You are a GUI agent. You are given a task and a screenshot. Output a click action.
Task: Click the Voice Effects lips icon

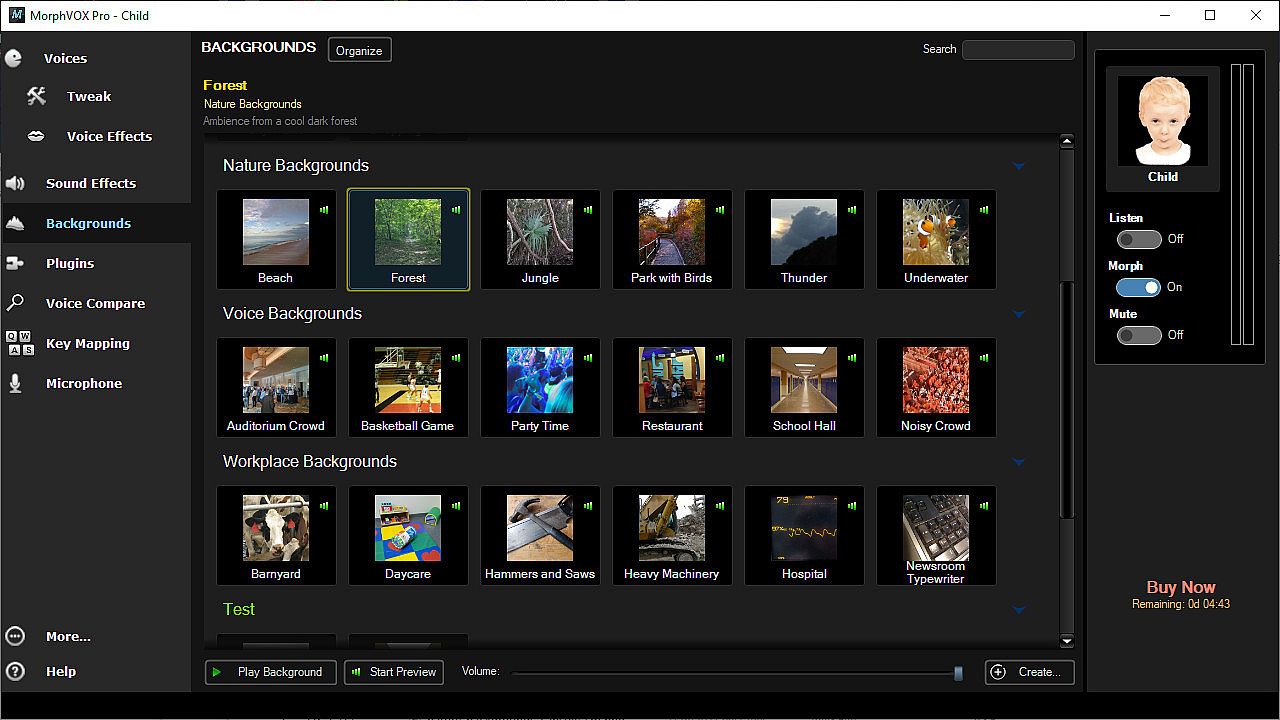click(x=37, y=136)
